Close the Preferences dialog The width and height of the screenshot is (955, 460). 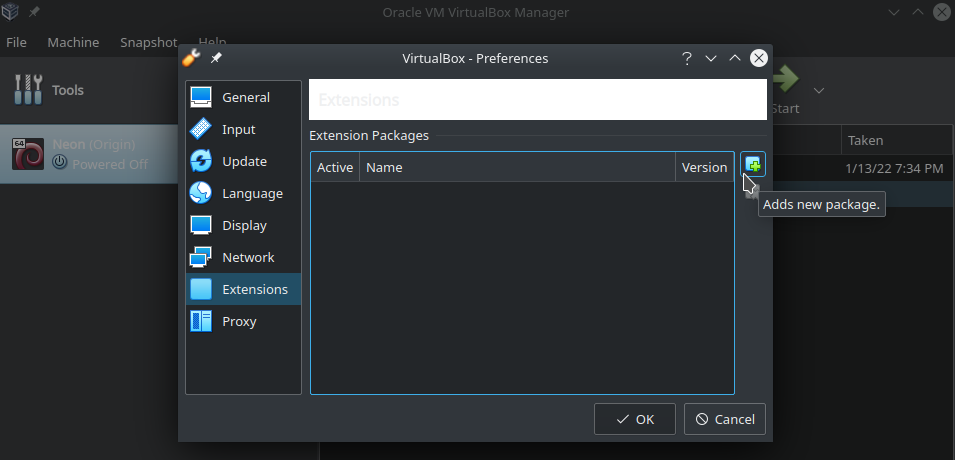click(758, 58)
